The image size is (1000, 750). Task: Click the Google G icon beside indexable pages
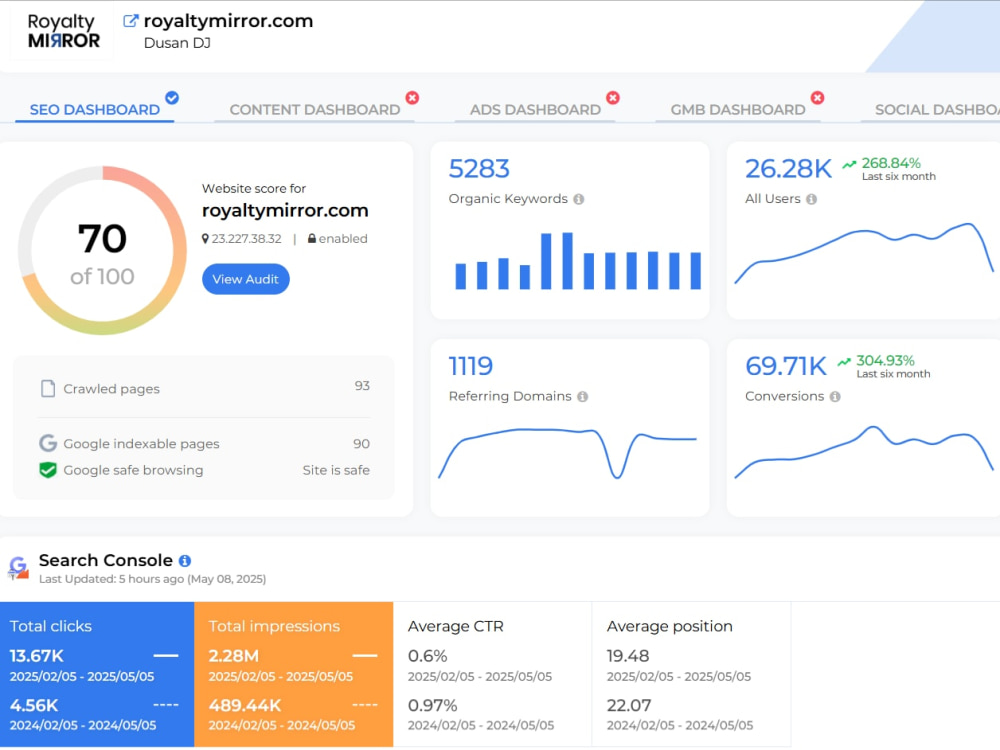(x=48, y=443)
